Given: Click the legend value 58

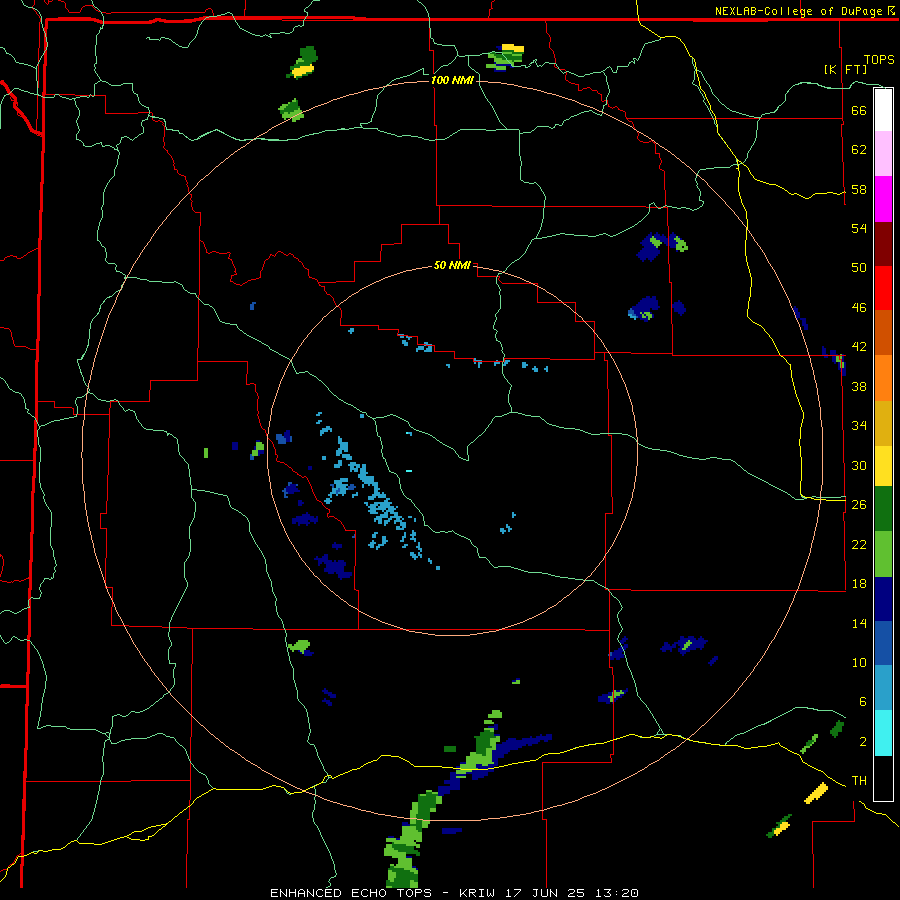Looking at the screenshot, I should (859, 189).
